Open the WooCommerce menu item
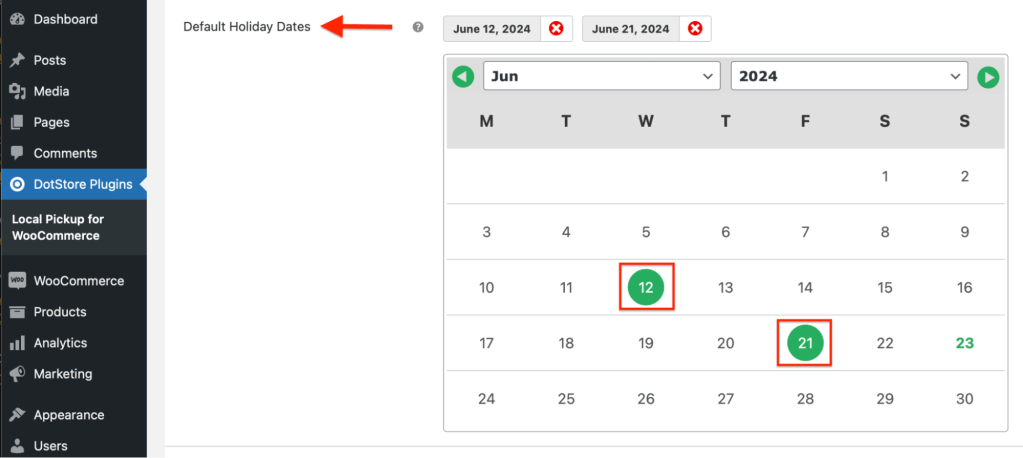Screen dimensions: 1023x458 tap(78, 281)
